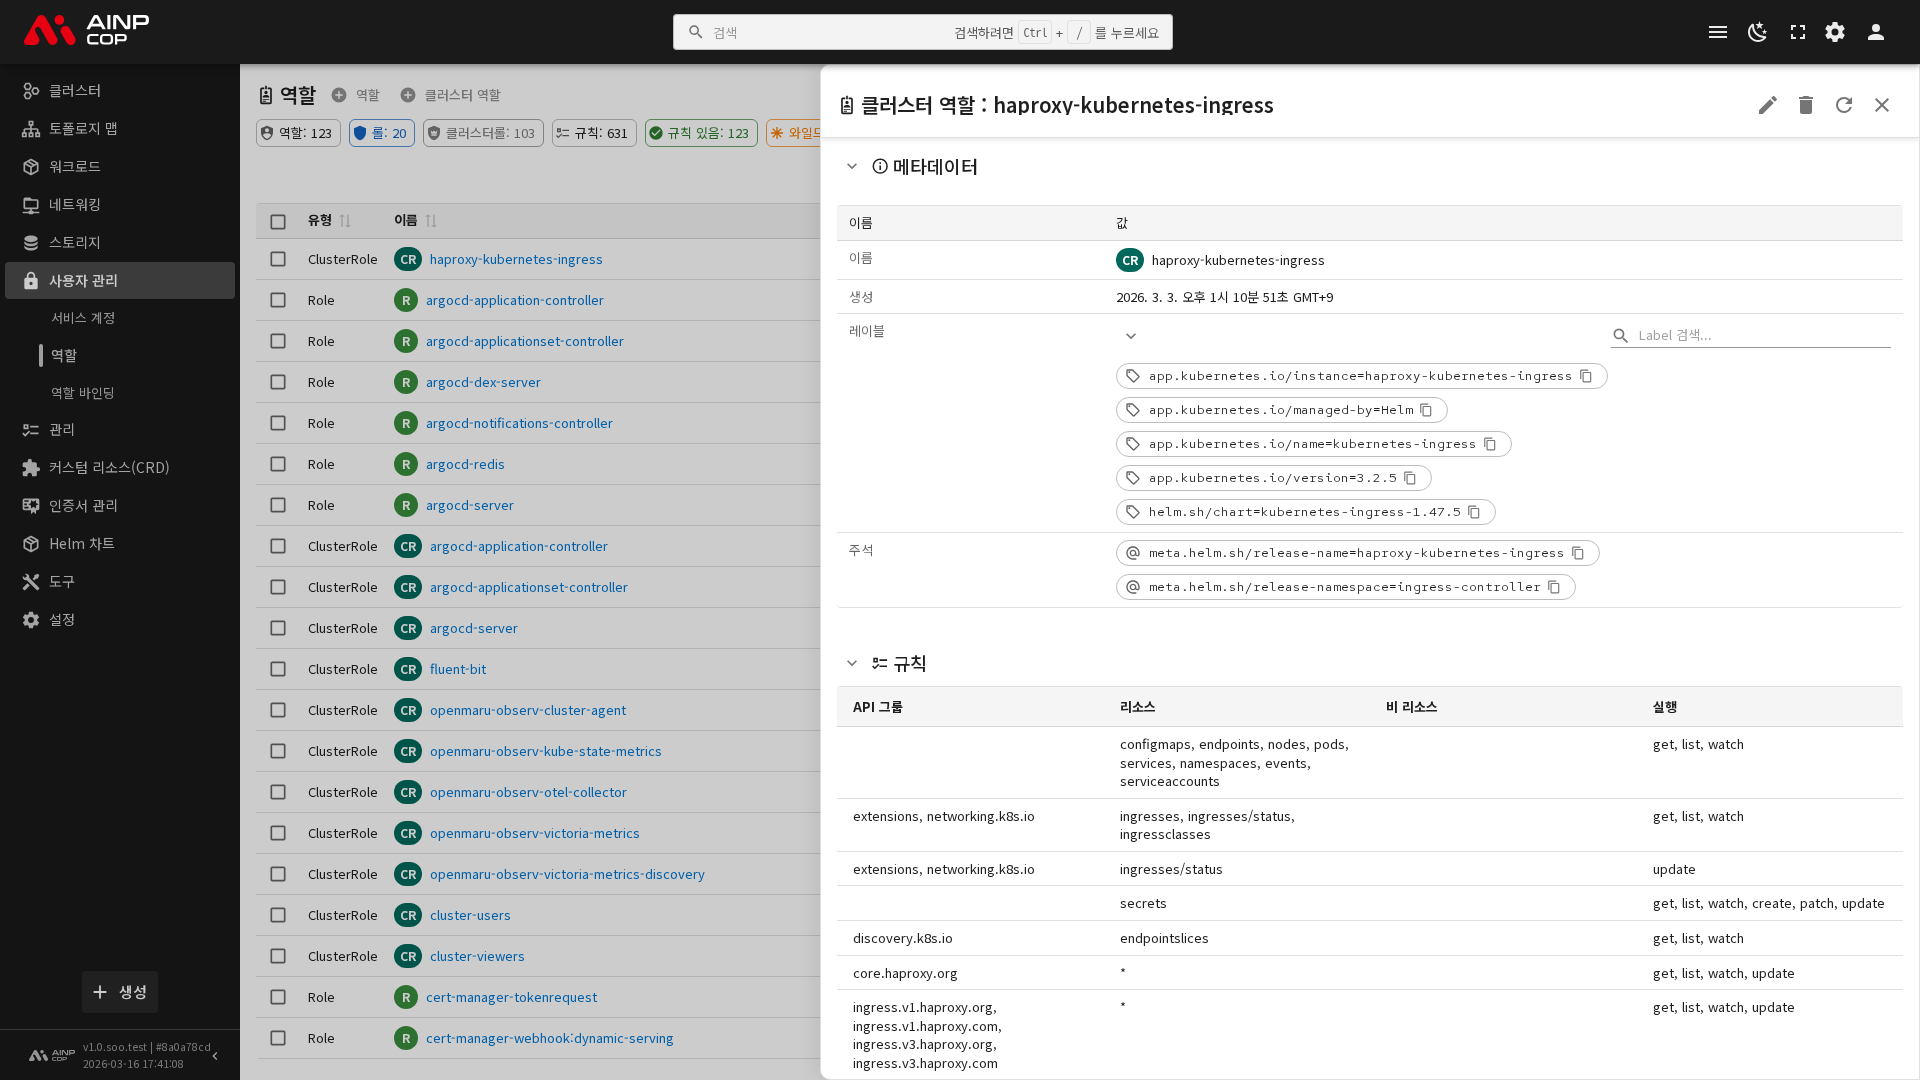Toggle dark mode moon icon
The height and width of the screenshot is (1080, 1920).
tap(1757, 32)
